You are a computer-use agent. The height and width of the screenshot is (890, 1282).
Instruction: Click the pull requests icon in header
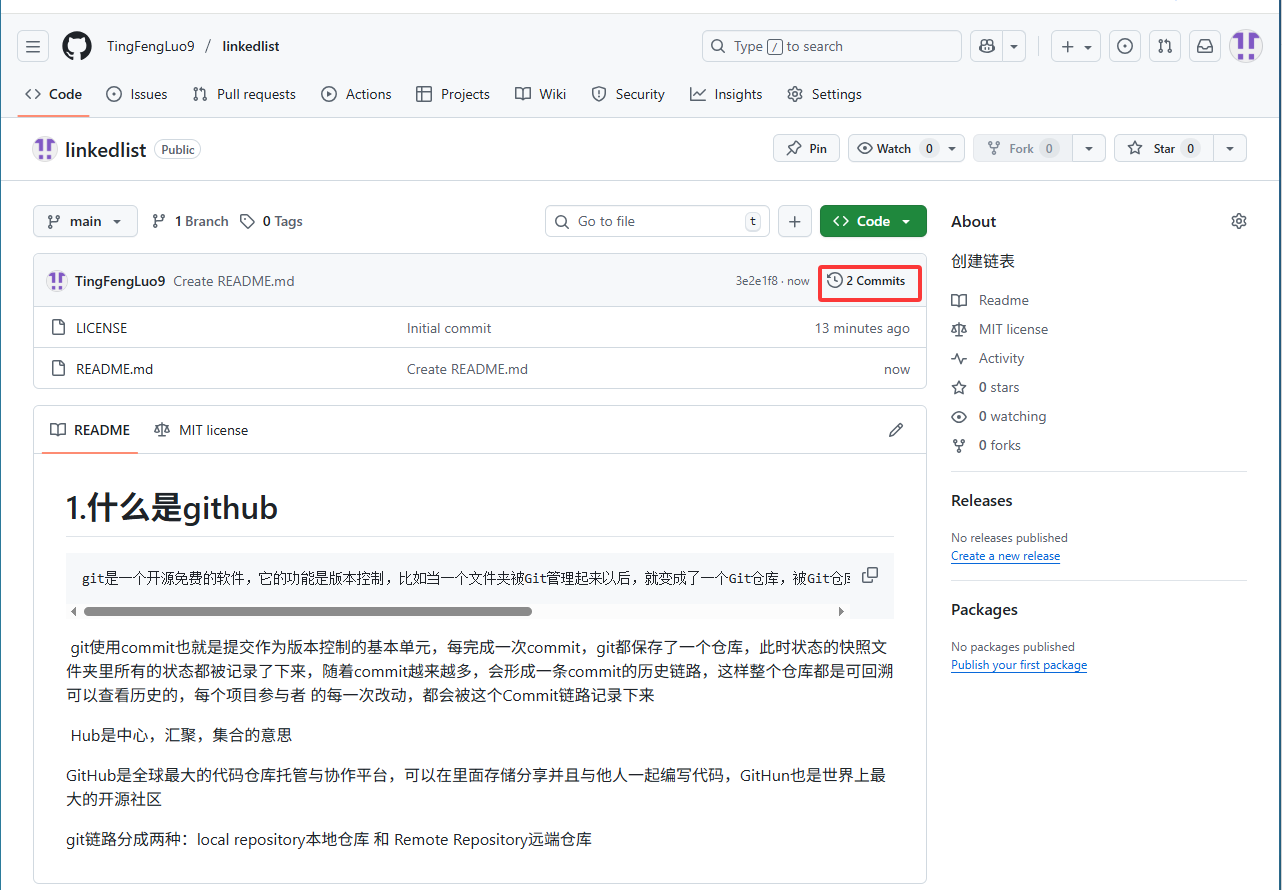tap(1164, 46)
